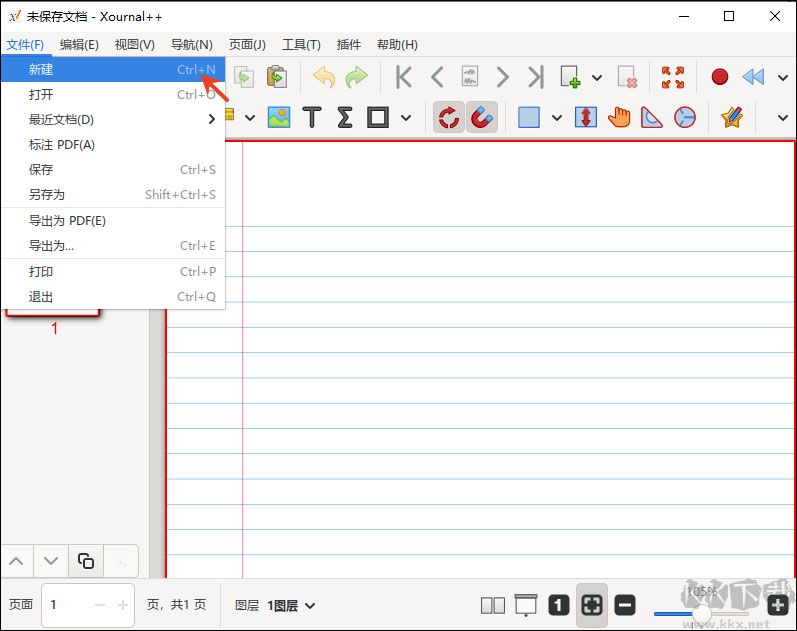Zoom out with minus button

tap(625, 606)
